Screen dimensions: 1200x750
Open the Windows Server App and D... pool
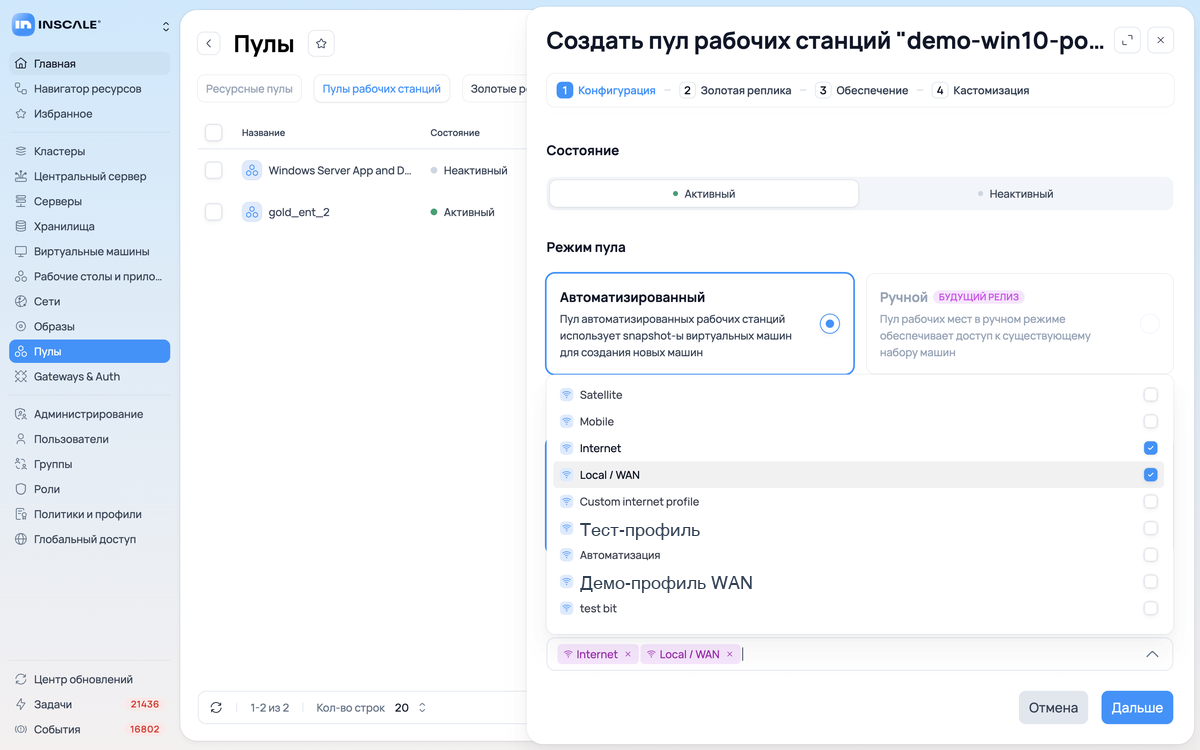(340, 170)
